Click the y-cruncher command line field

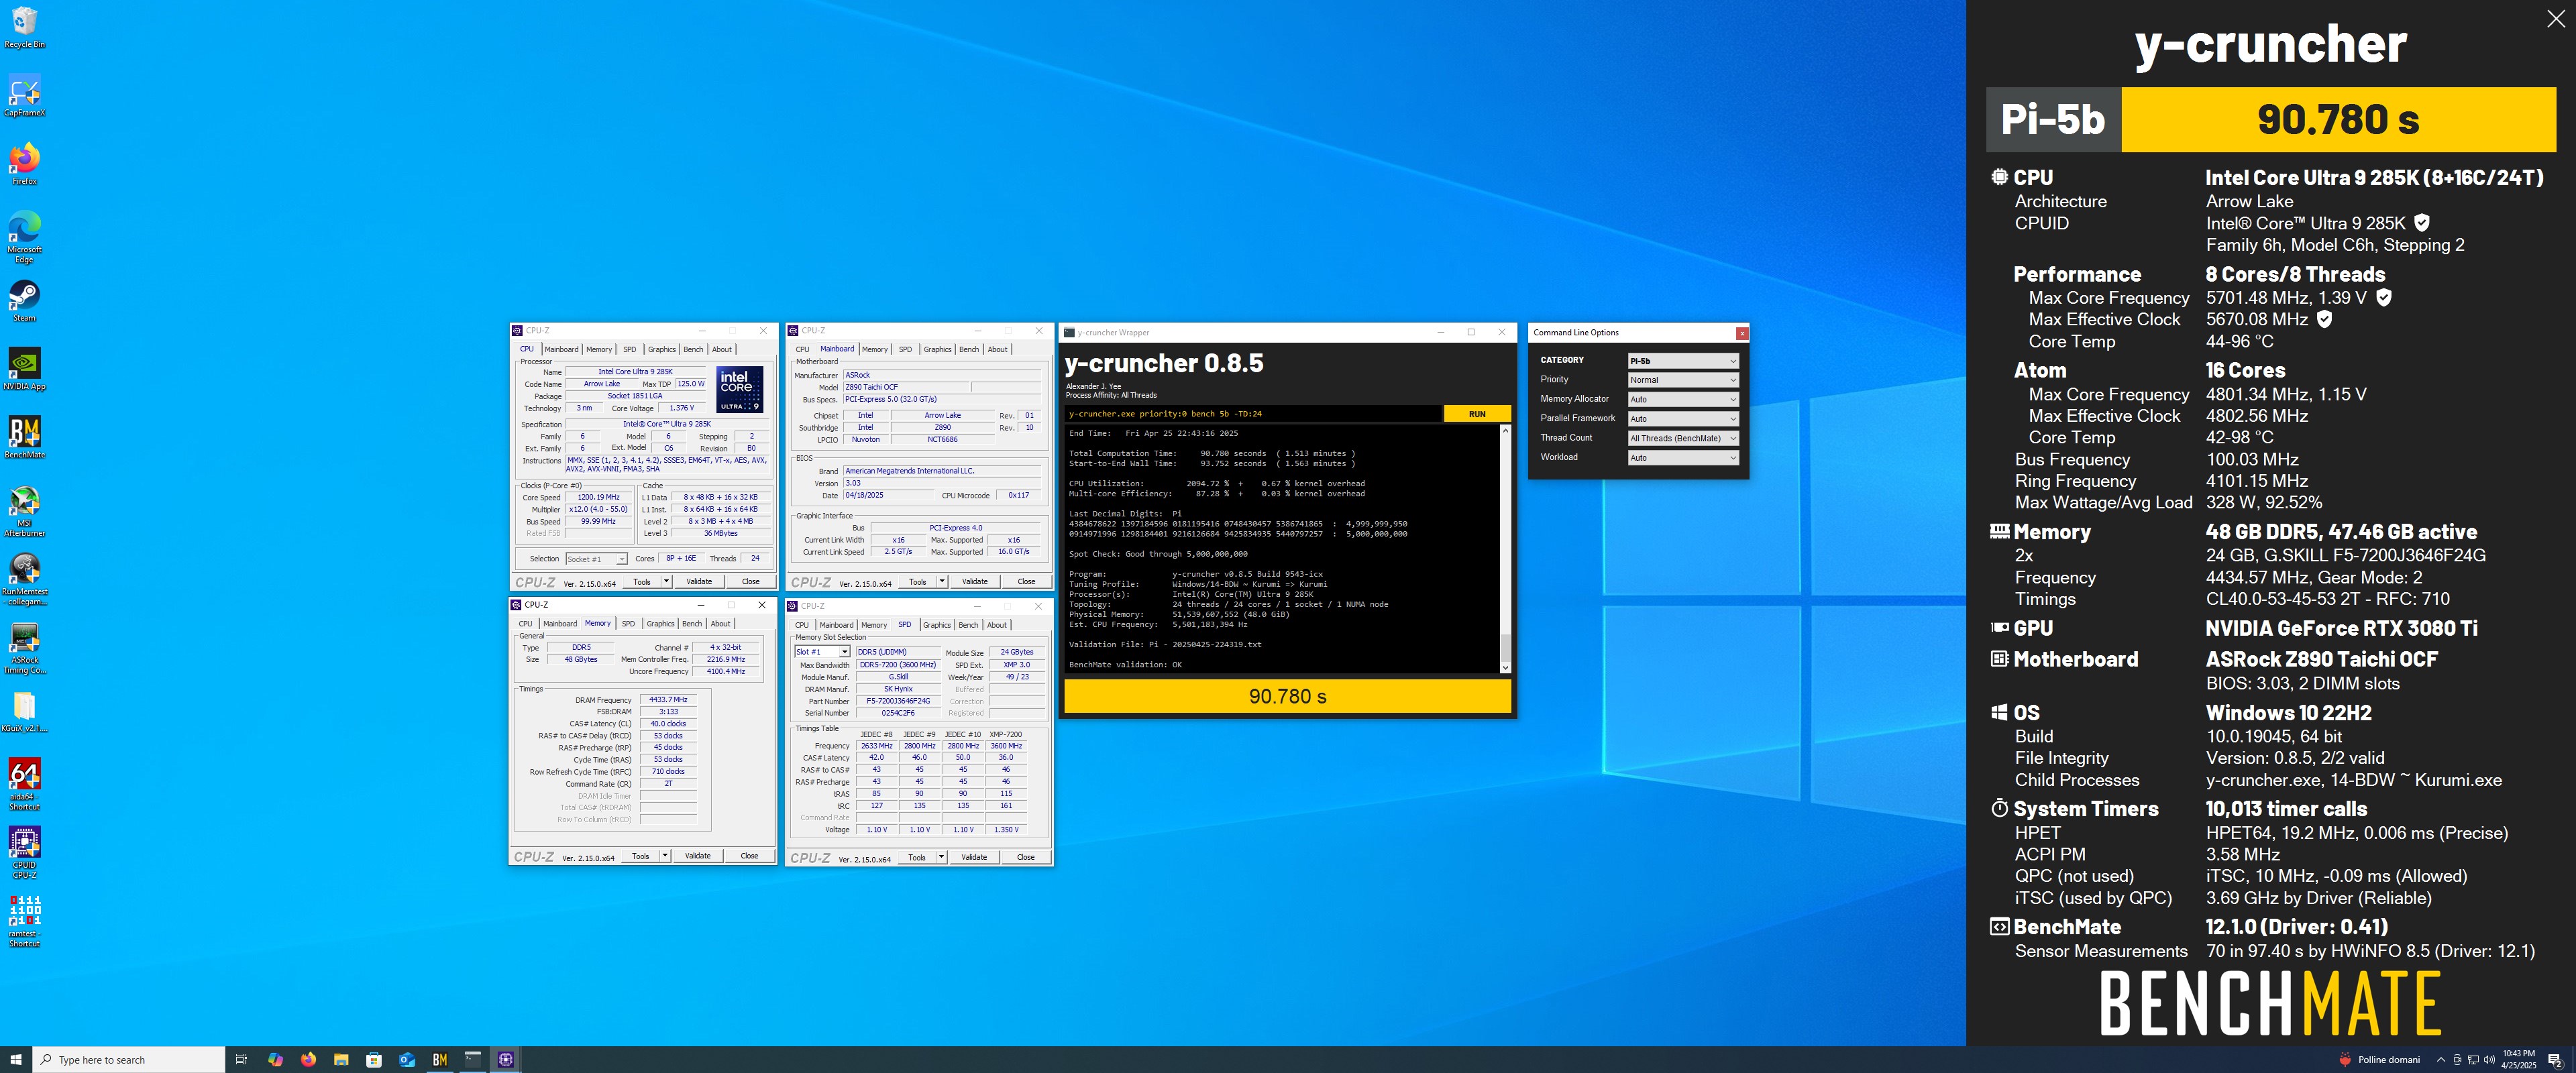1253,414
